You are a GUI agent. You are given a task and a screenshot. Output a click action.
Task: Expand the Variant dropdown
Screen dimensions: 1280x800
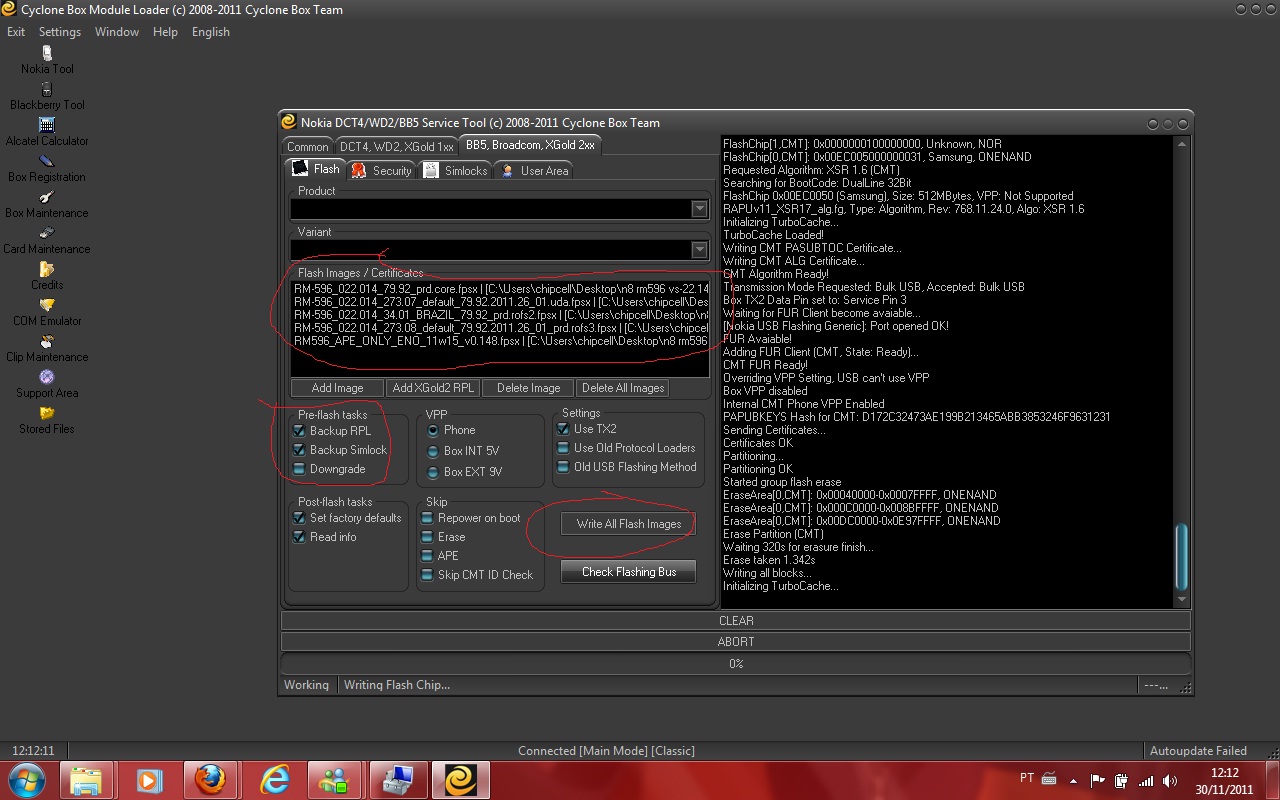(x=699, y=250)
